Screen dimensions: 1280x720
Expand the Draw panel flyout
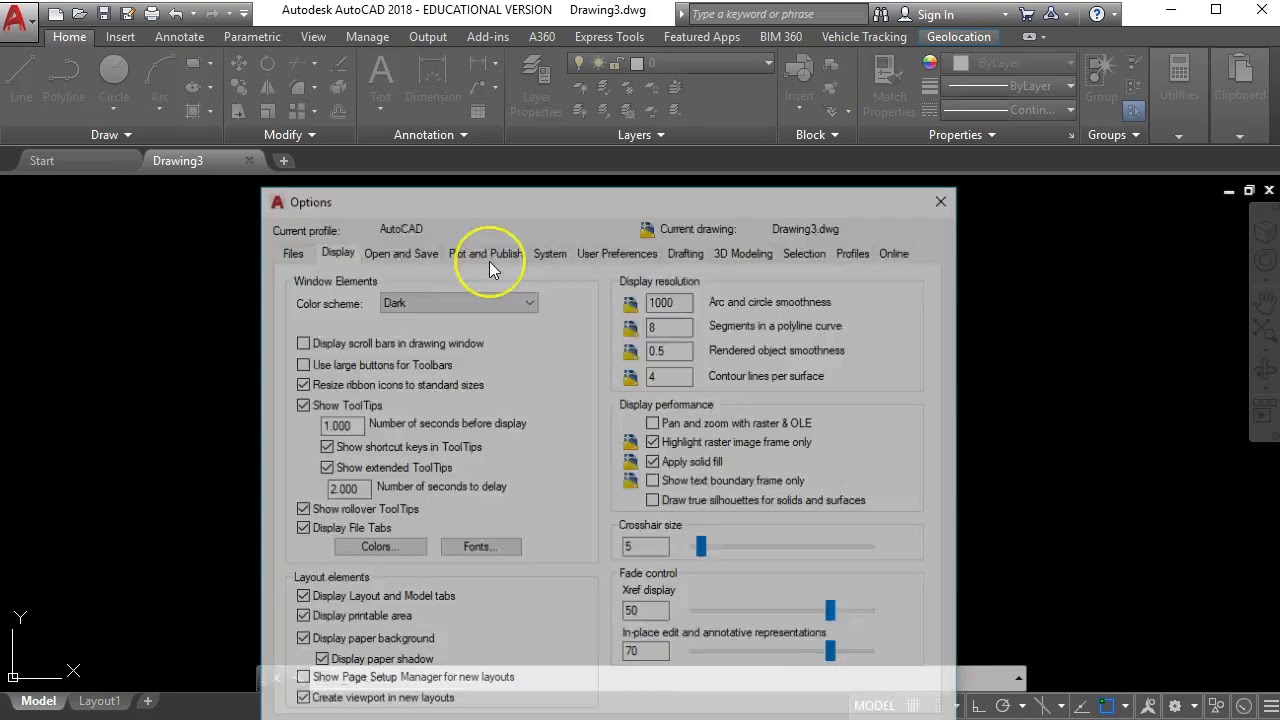point(110,134)
